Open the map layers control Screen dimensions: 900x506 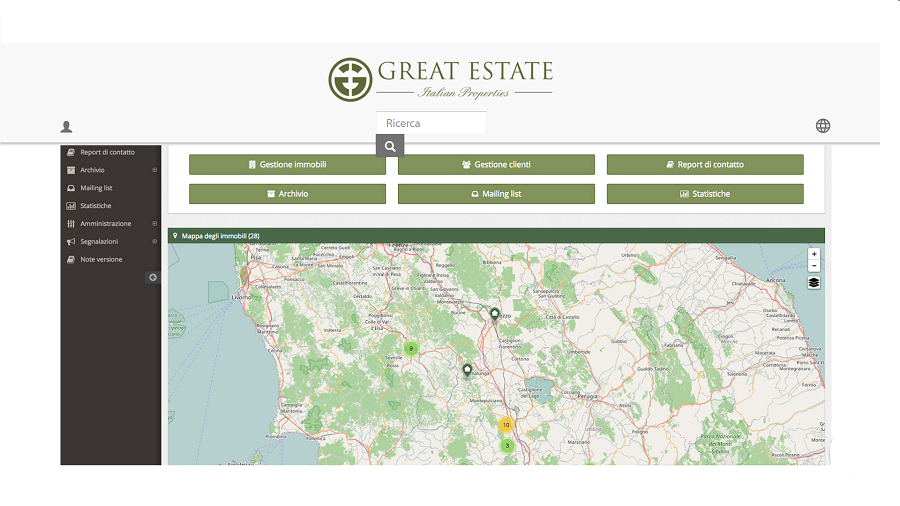[x=814, y=283]
